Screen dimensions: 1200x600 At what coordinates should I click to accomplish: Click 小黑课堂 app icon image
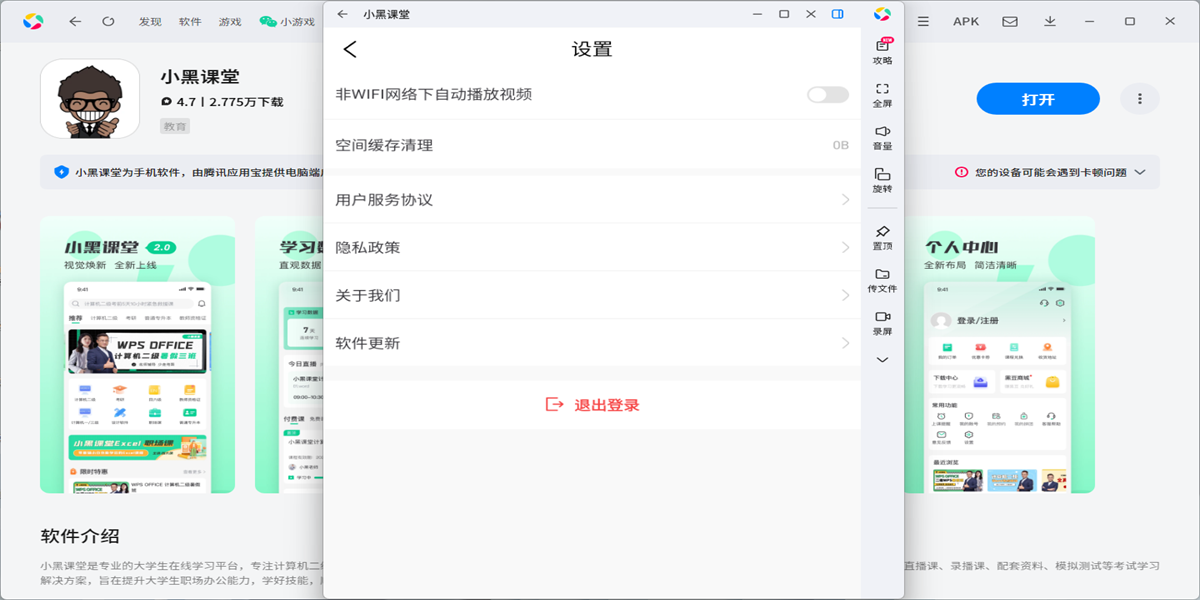click(90, 98)
